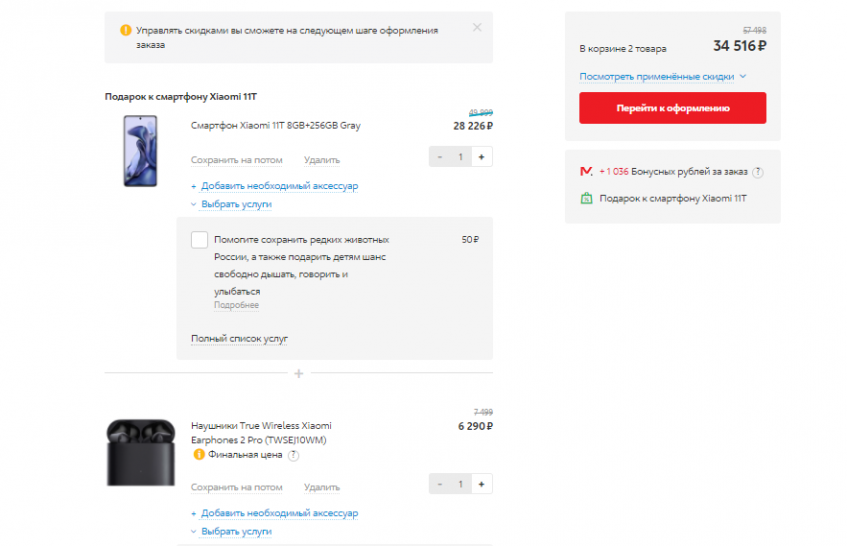
Task: Decrease Xiaomi Earphones 2 Pro quantity
Action: point(441,484)
